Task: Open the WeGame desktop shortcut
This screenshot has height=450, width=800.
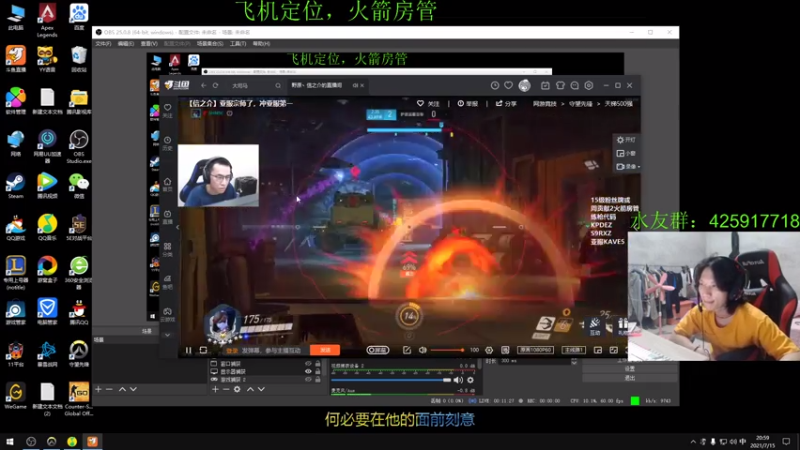Action: (x=15, y=396)
